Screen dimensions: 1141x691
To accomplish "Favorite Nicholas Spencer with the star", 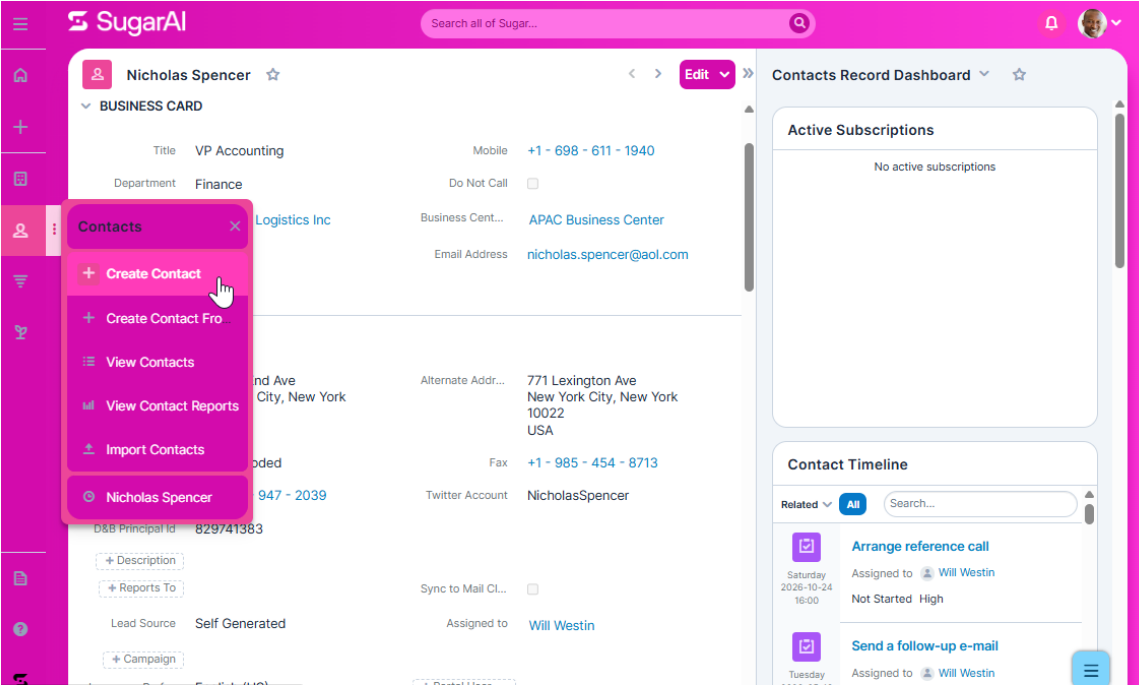I will click(x=273, y=74).
